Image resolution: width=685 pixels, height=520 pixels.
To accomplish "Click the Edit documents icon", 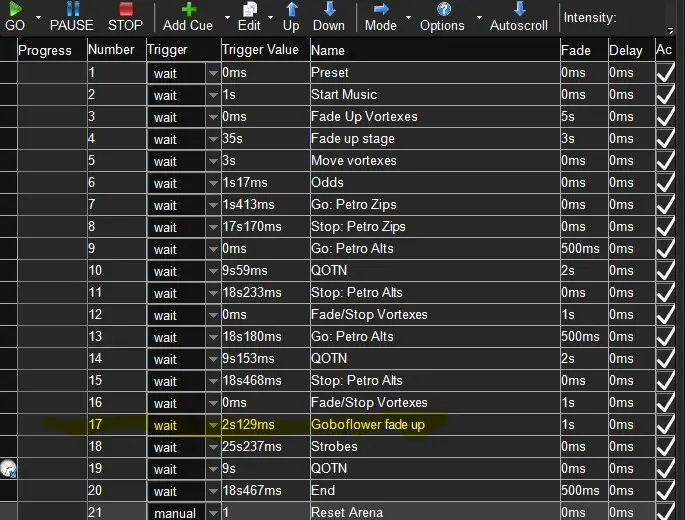I will 250,10.
